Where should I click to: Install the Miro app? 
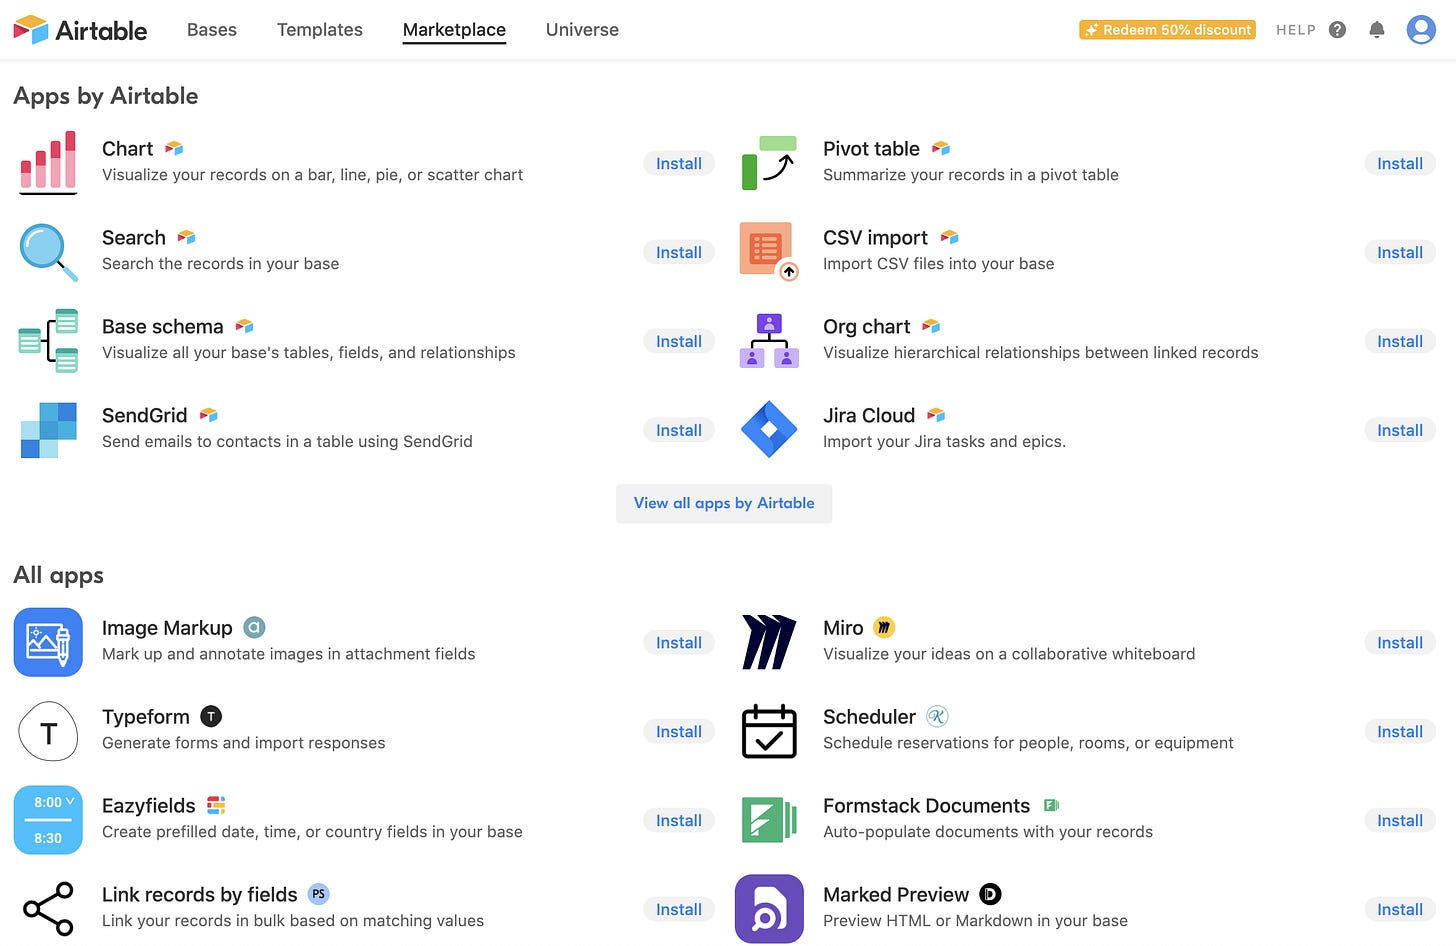tap(1400, 643)
